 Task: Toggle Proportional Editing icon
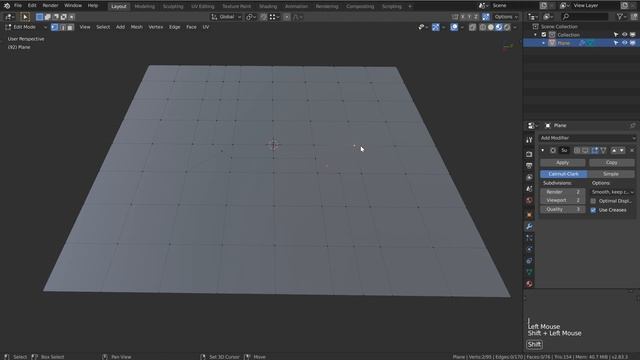coord(287,17)
